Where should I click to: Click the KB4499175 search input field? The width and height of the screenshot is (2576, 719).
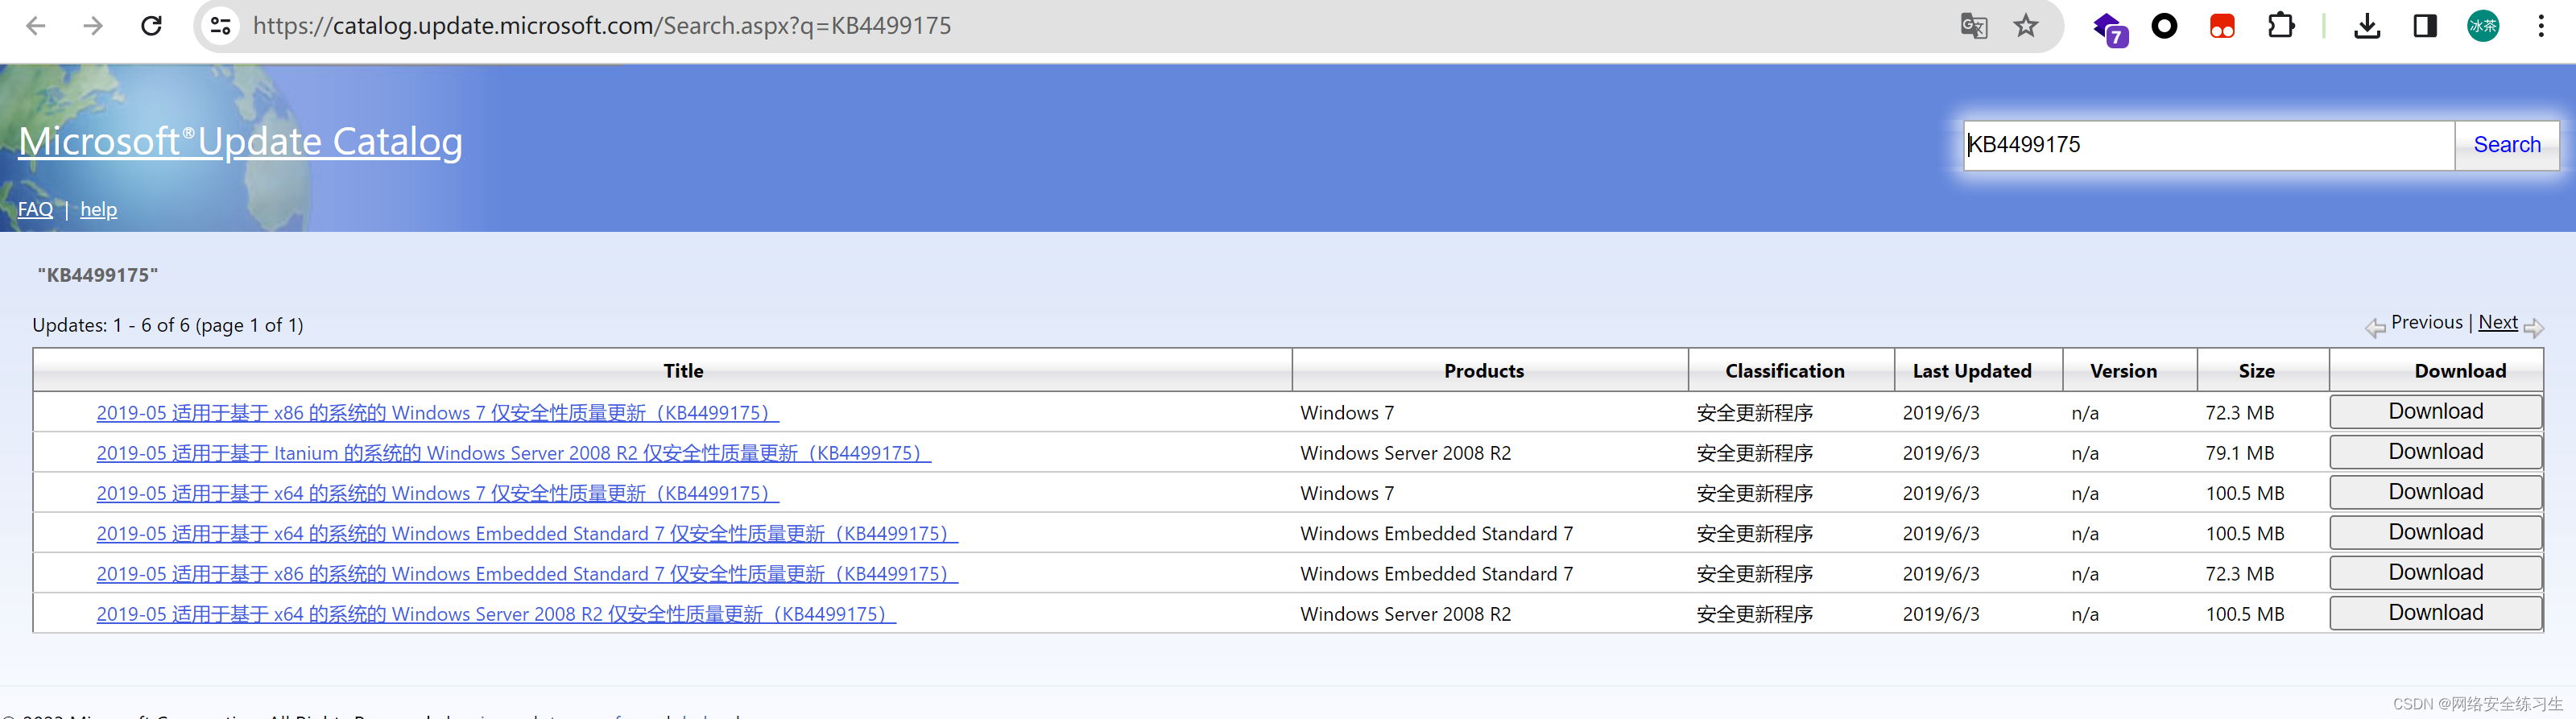pos(2208,145)
